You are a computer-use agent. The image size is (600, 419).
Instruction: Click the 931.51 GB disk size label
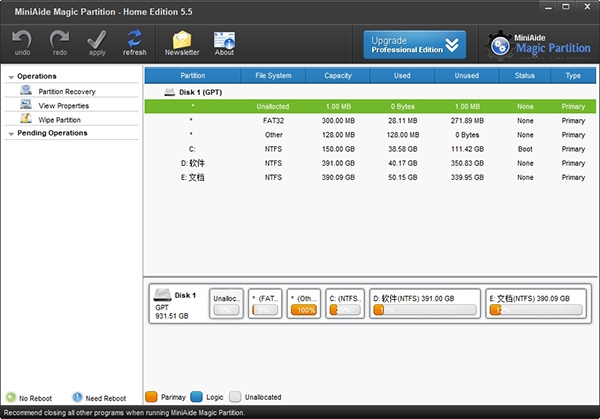pos(172,316)
